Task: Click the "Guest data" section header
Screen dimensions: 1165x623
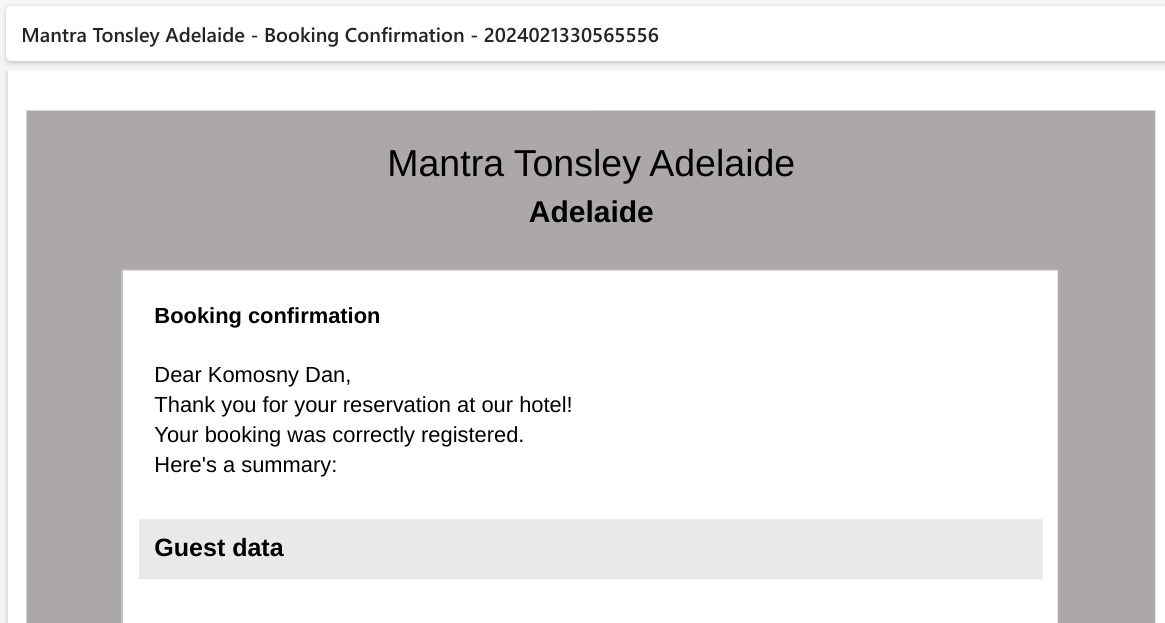Action: (x=591, y=549)
